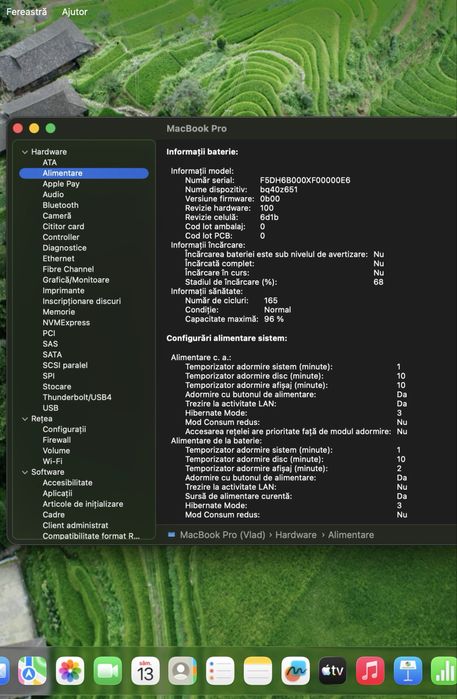The height and width of the screenshot is (699, 457).
Task: Select SAS in the sidebar
Action: [50, 344]
